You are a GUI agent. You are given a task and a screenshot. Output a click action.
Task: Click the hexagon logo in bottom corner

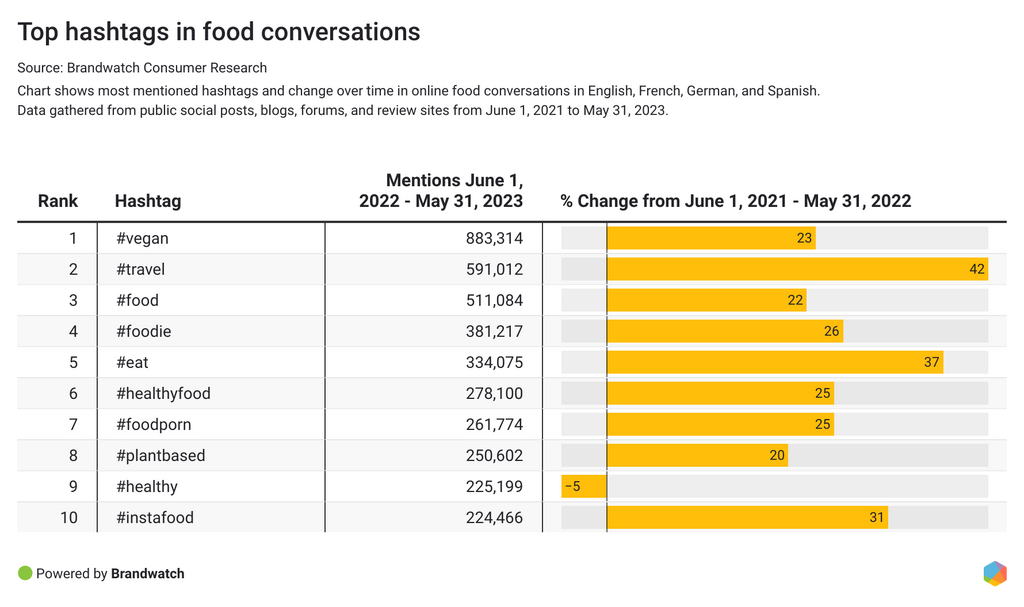coord(994,573)
